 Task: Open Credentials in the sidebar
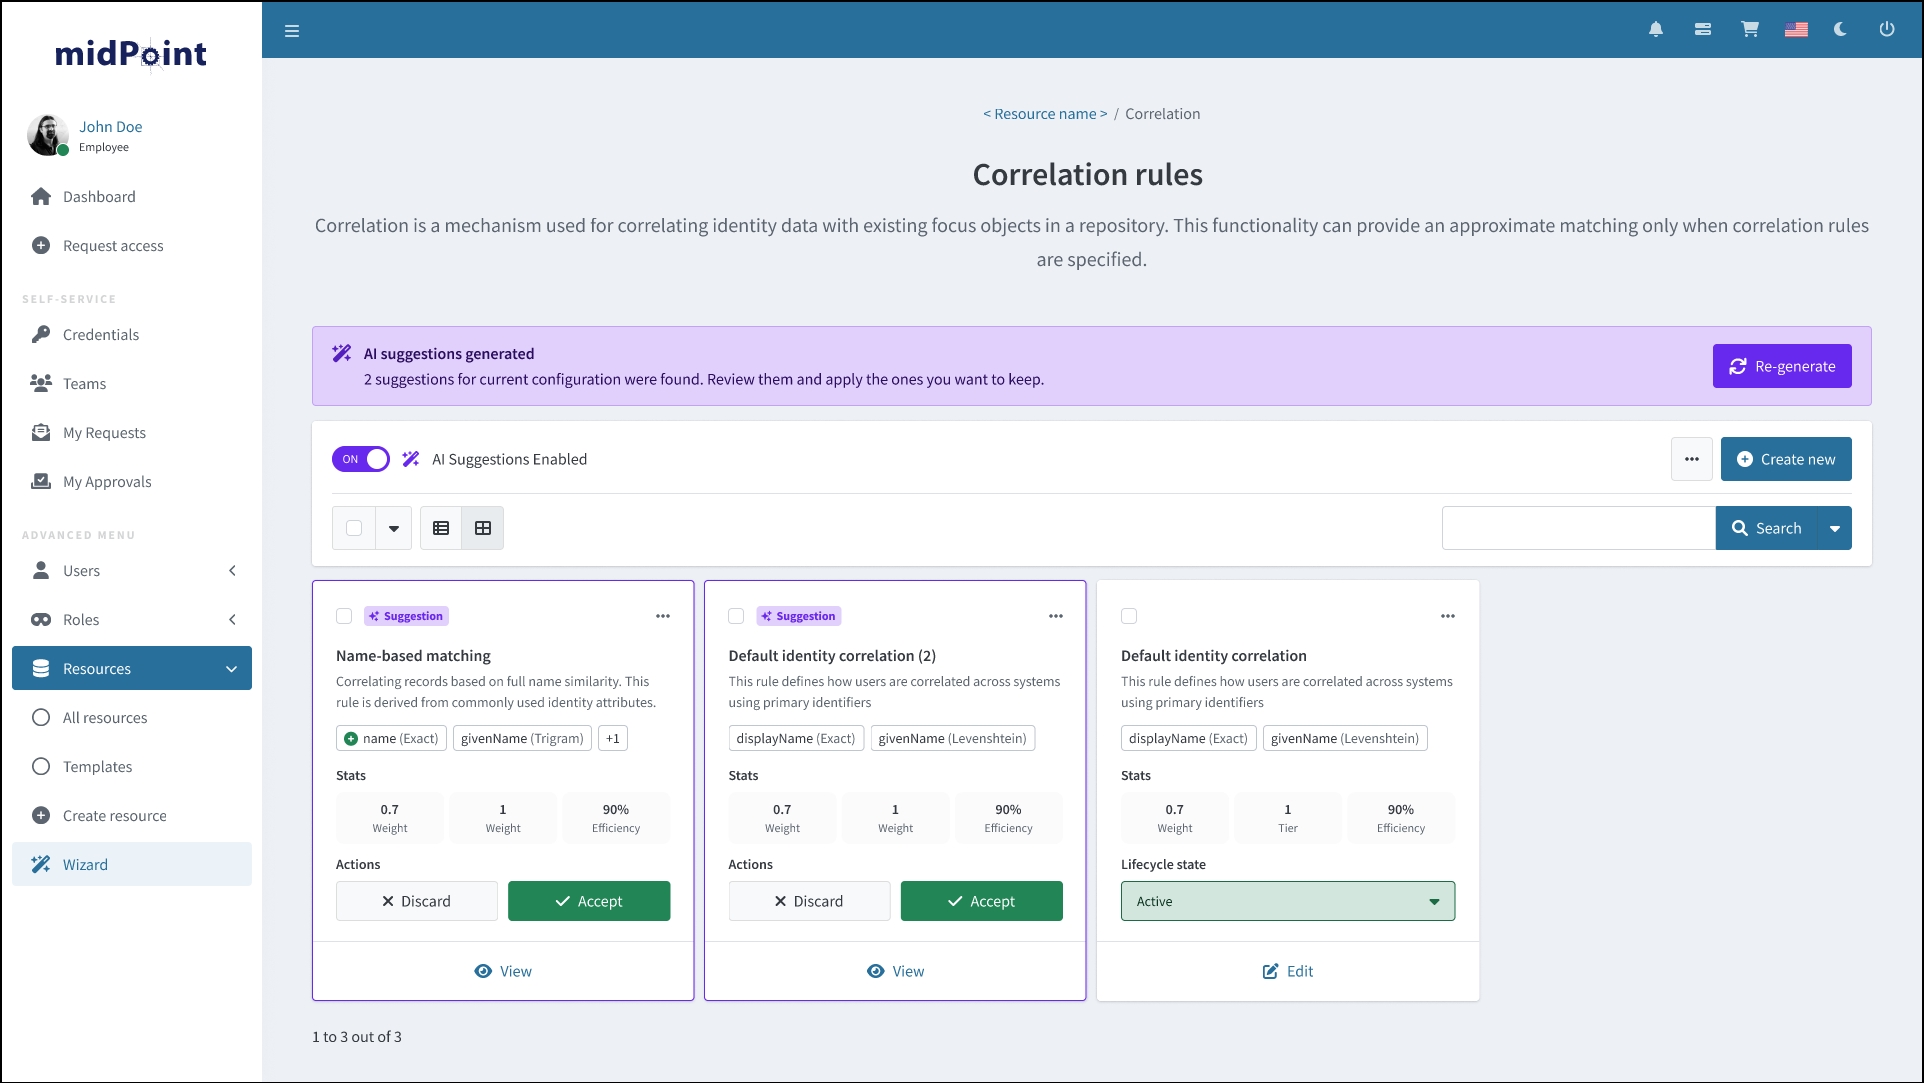101,335
